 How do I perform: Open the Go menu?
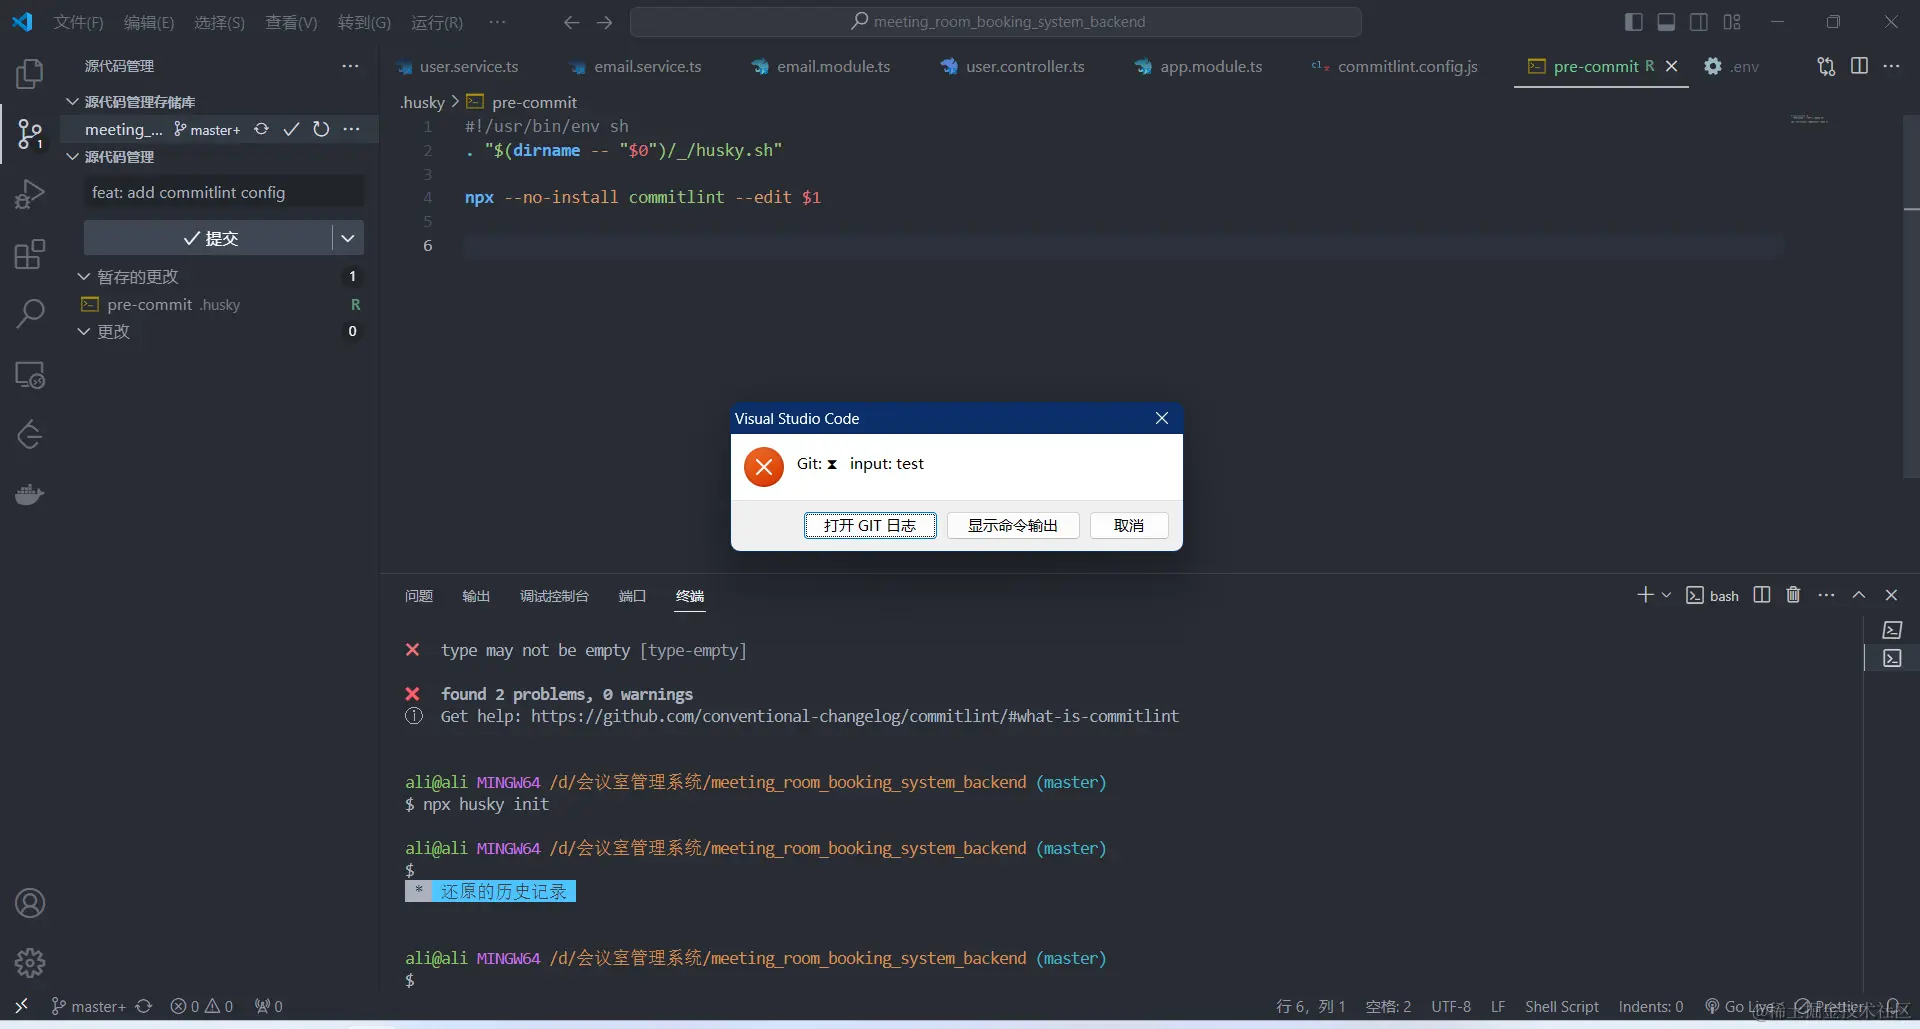(x=364, y=22)
